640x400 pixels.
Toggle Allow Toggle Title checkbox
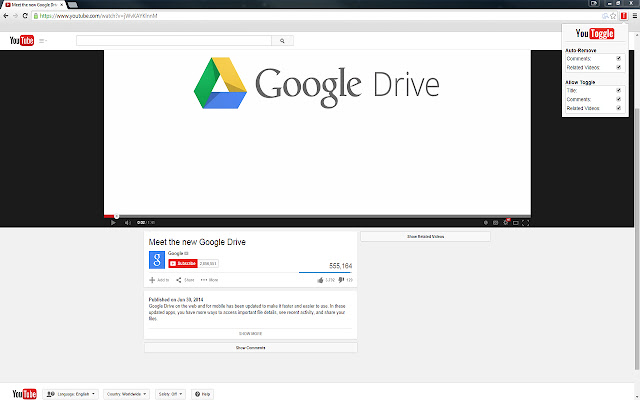tap(618, 90)
